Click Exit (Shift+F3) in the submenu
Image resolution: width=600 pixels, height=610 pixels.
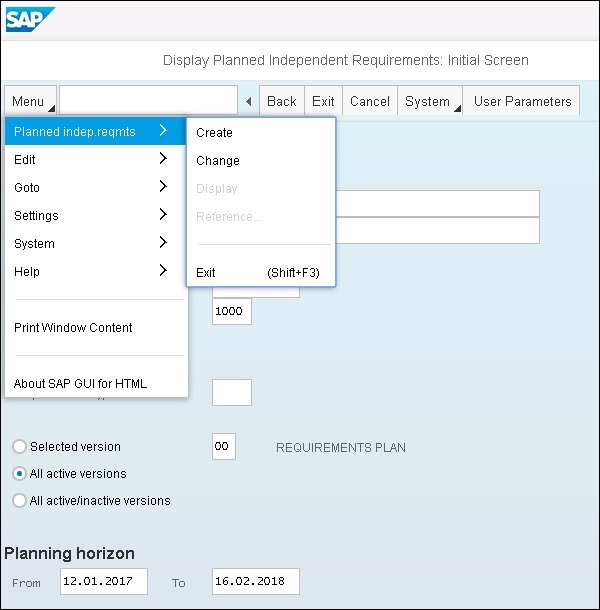click(257, 273)
